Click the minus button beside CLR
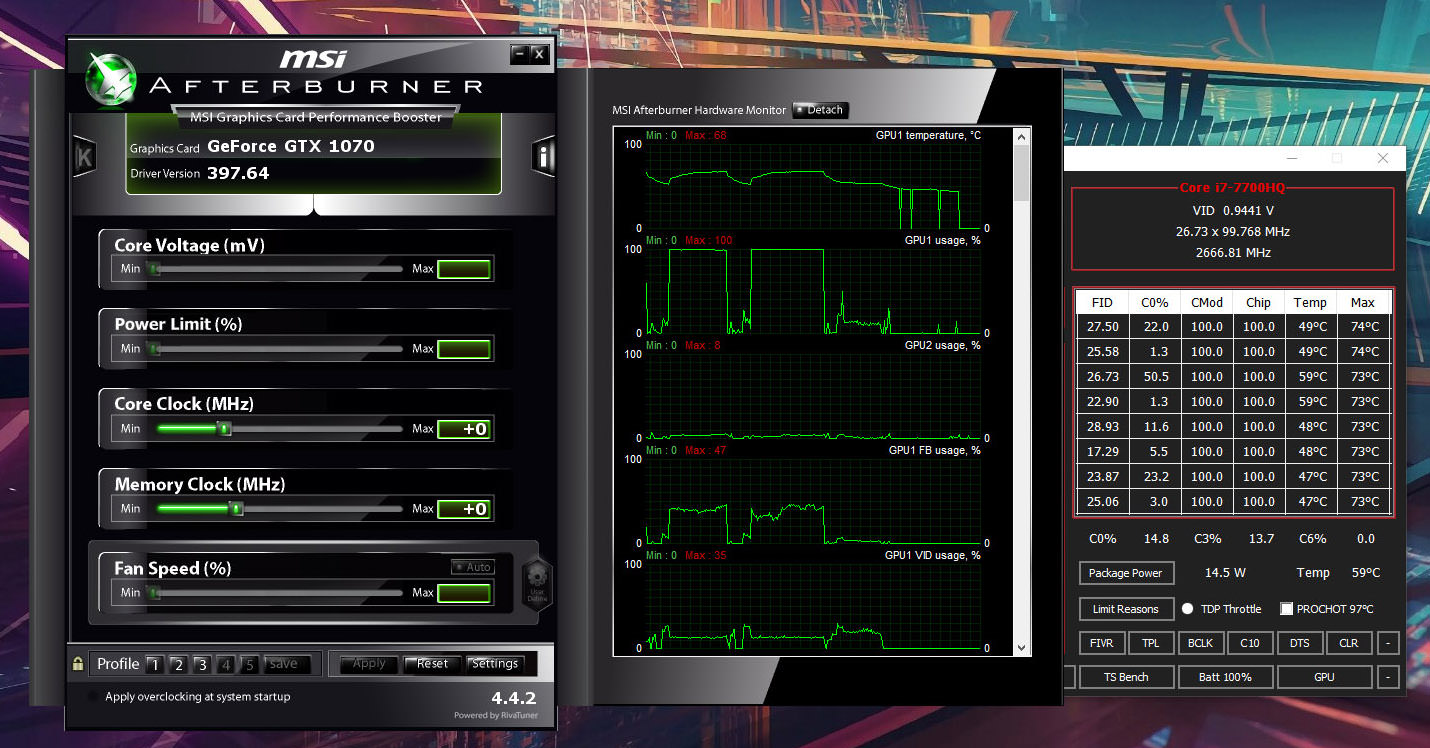Screen dimensions: 1430x748 click(x=1387, y=643)
